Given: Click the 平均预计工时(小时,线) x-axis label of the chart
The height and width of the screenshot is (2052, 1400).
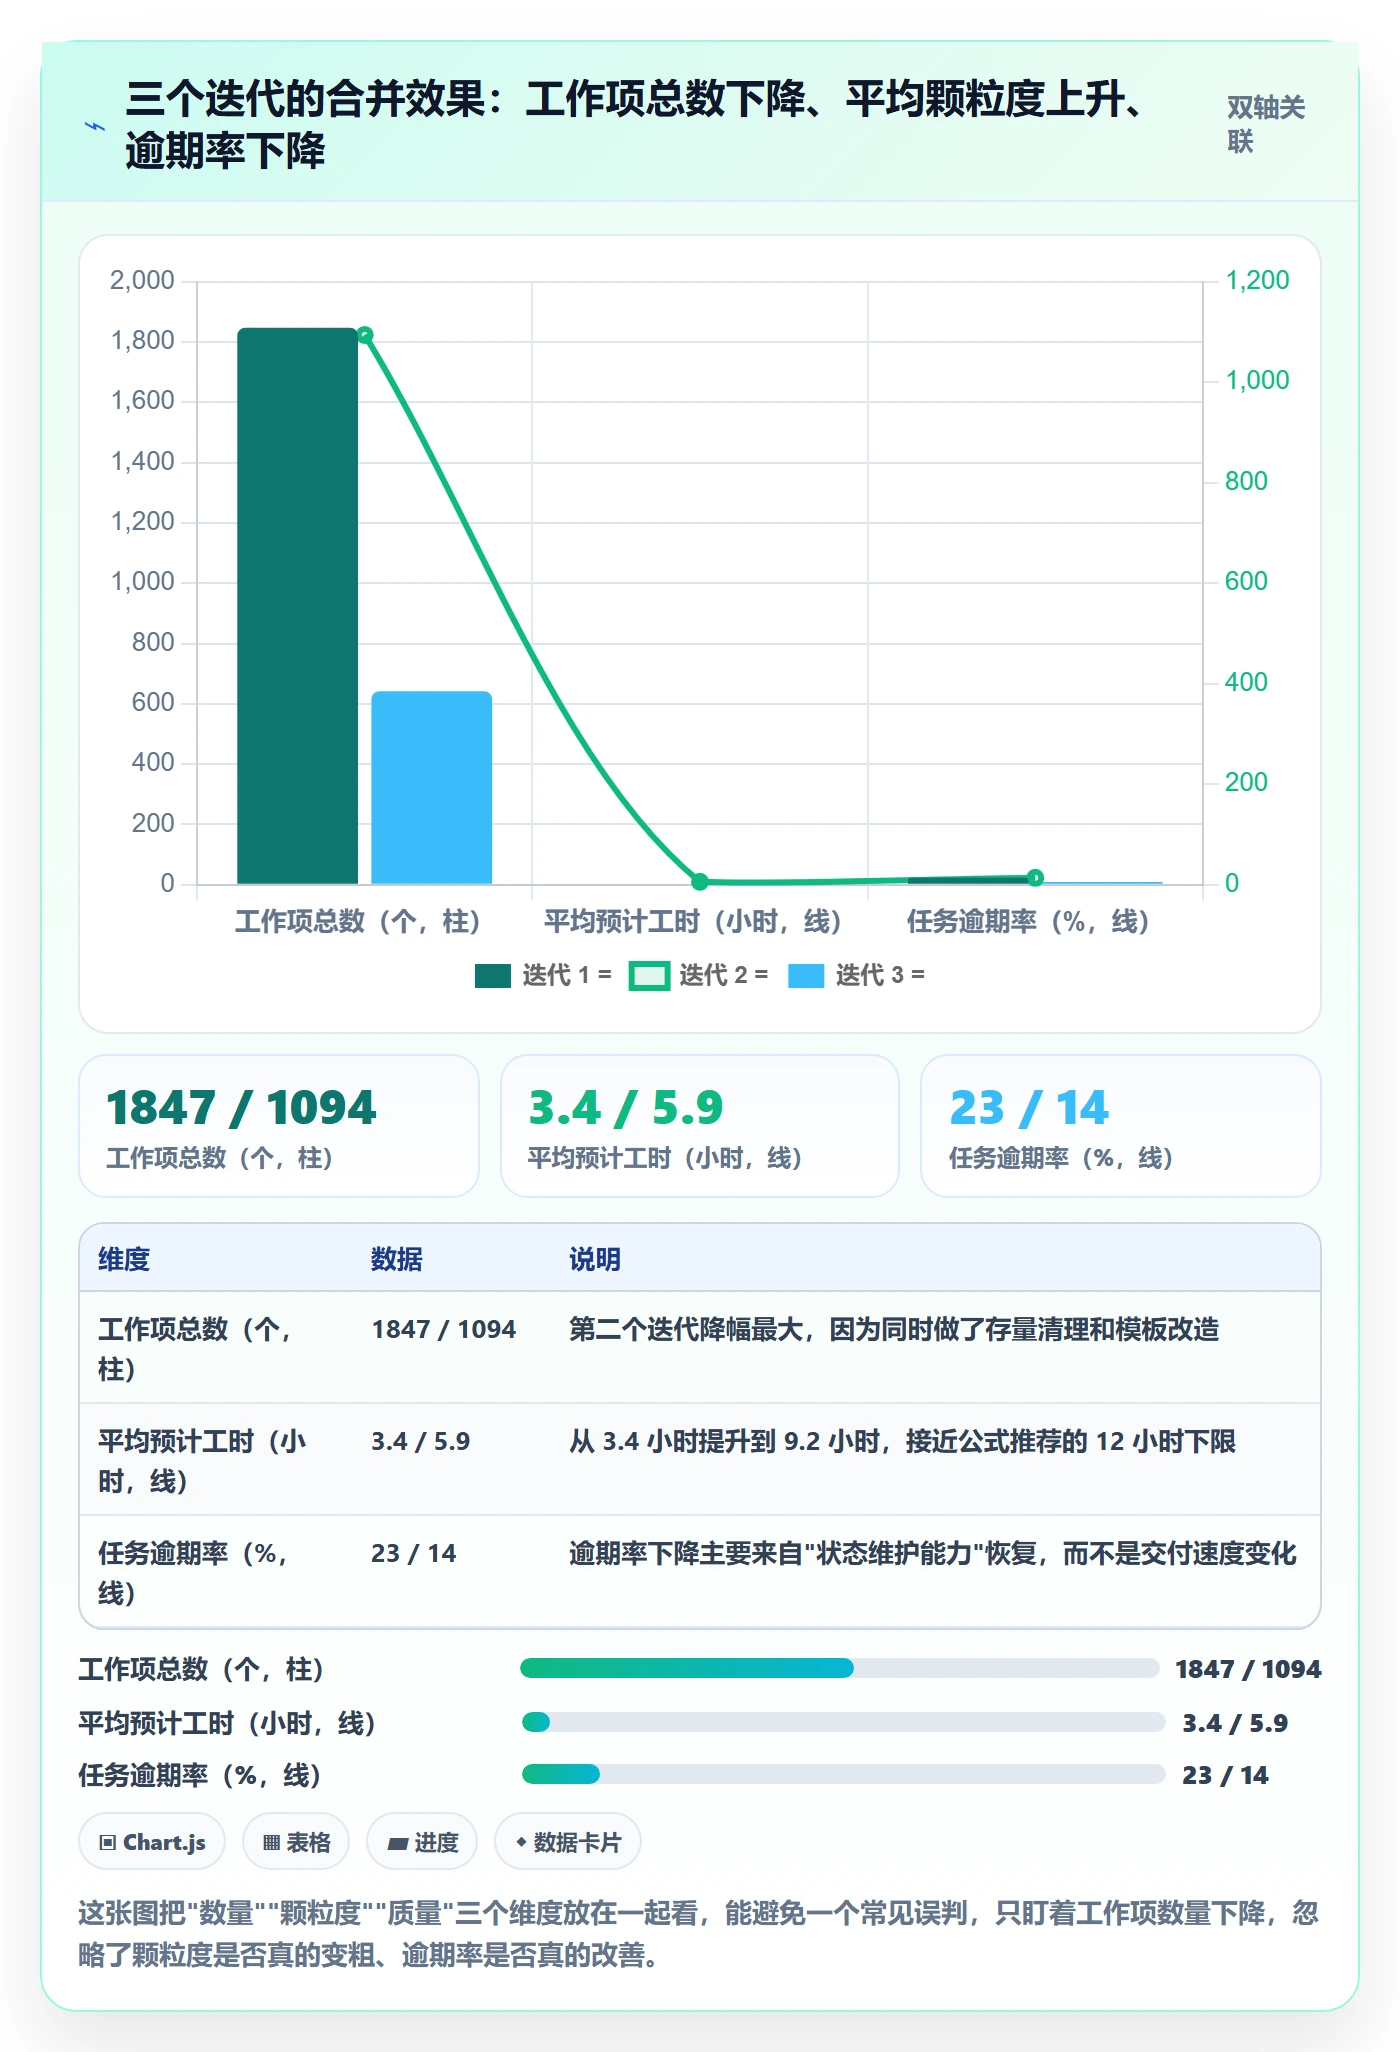Looking at the screenshot, I should 693,921.
